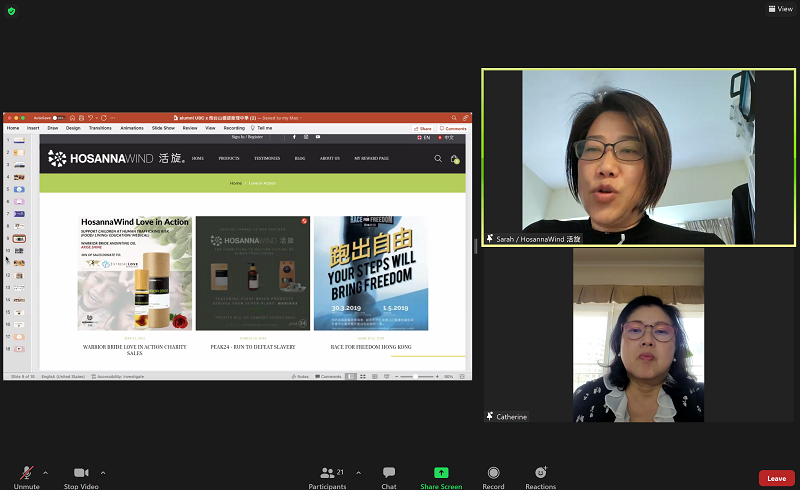
Task: Select Catherine's video tile
Action: (637, 335)
